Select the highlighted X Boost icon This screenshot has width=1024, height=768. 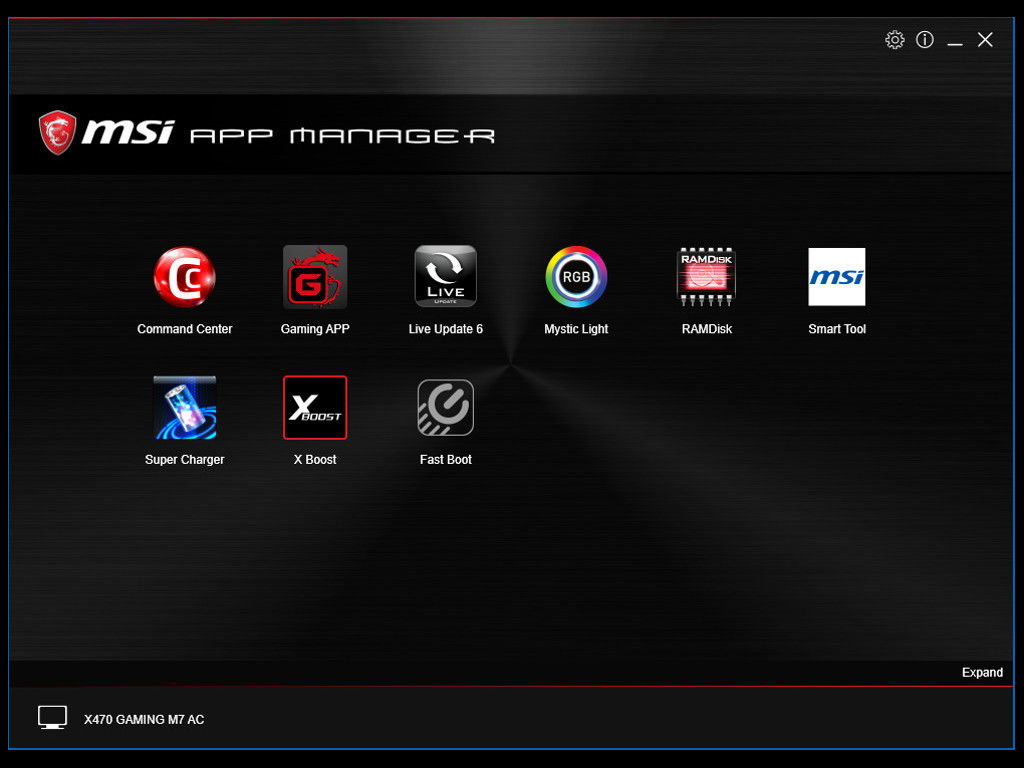click(x=315, y=407)
